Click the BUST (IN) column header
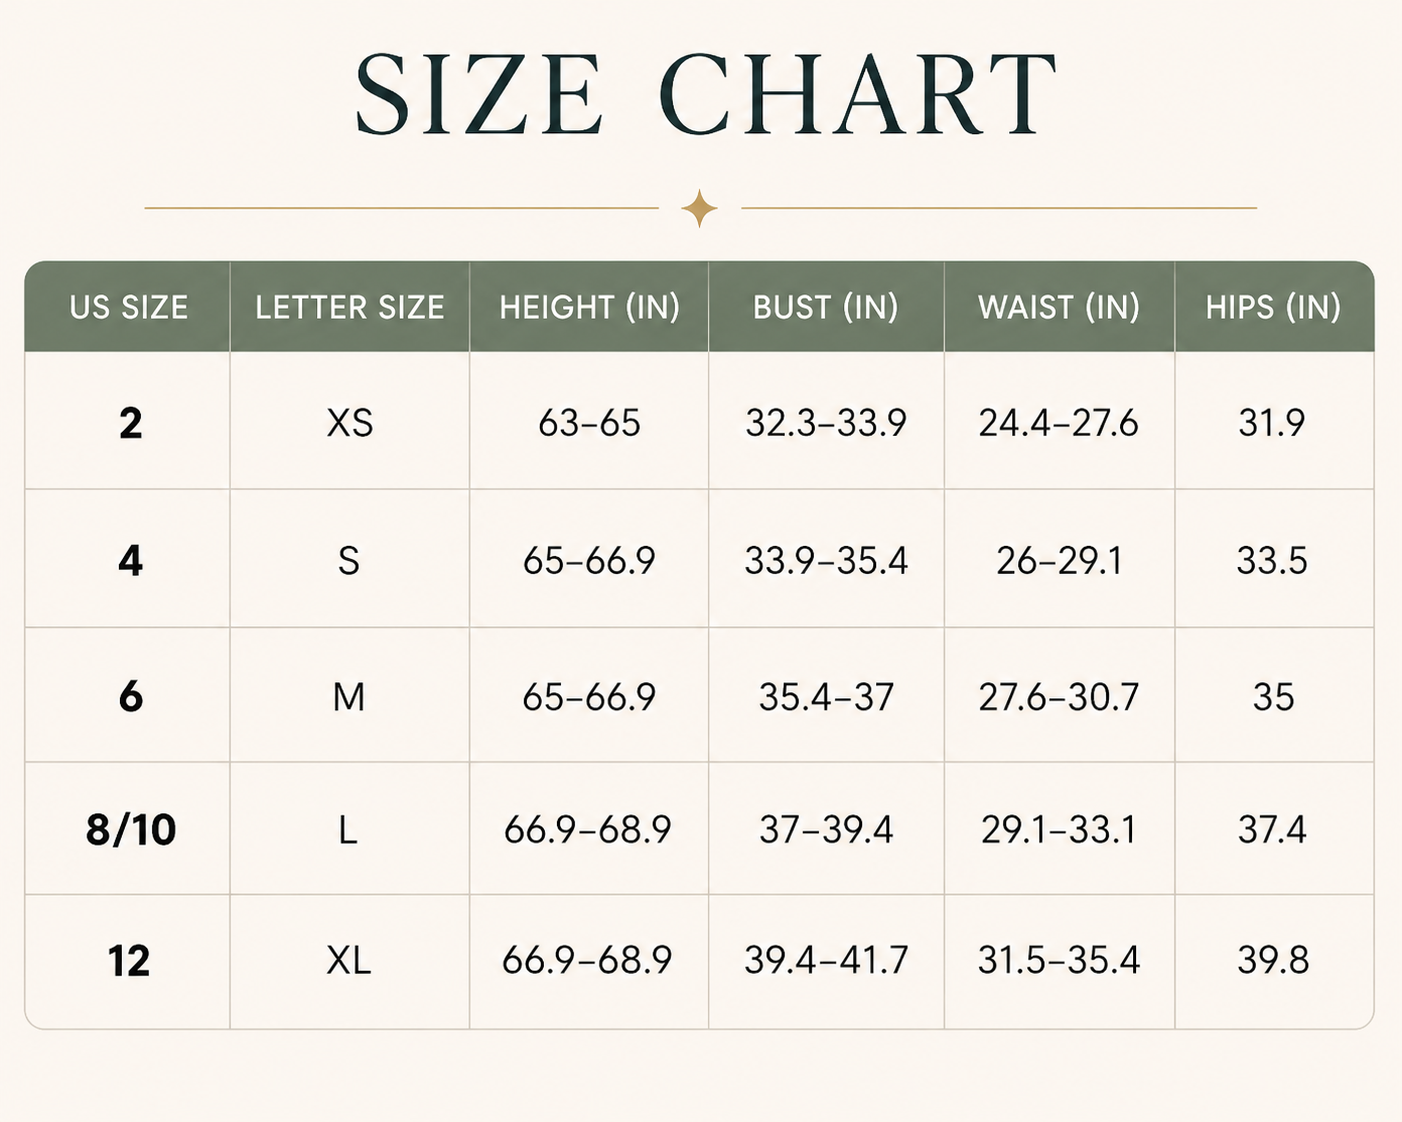The height and width of the screenshot is (1122, 1402). (826, 307)
